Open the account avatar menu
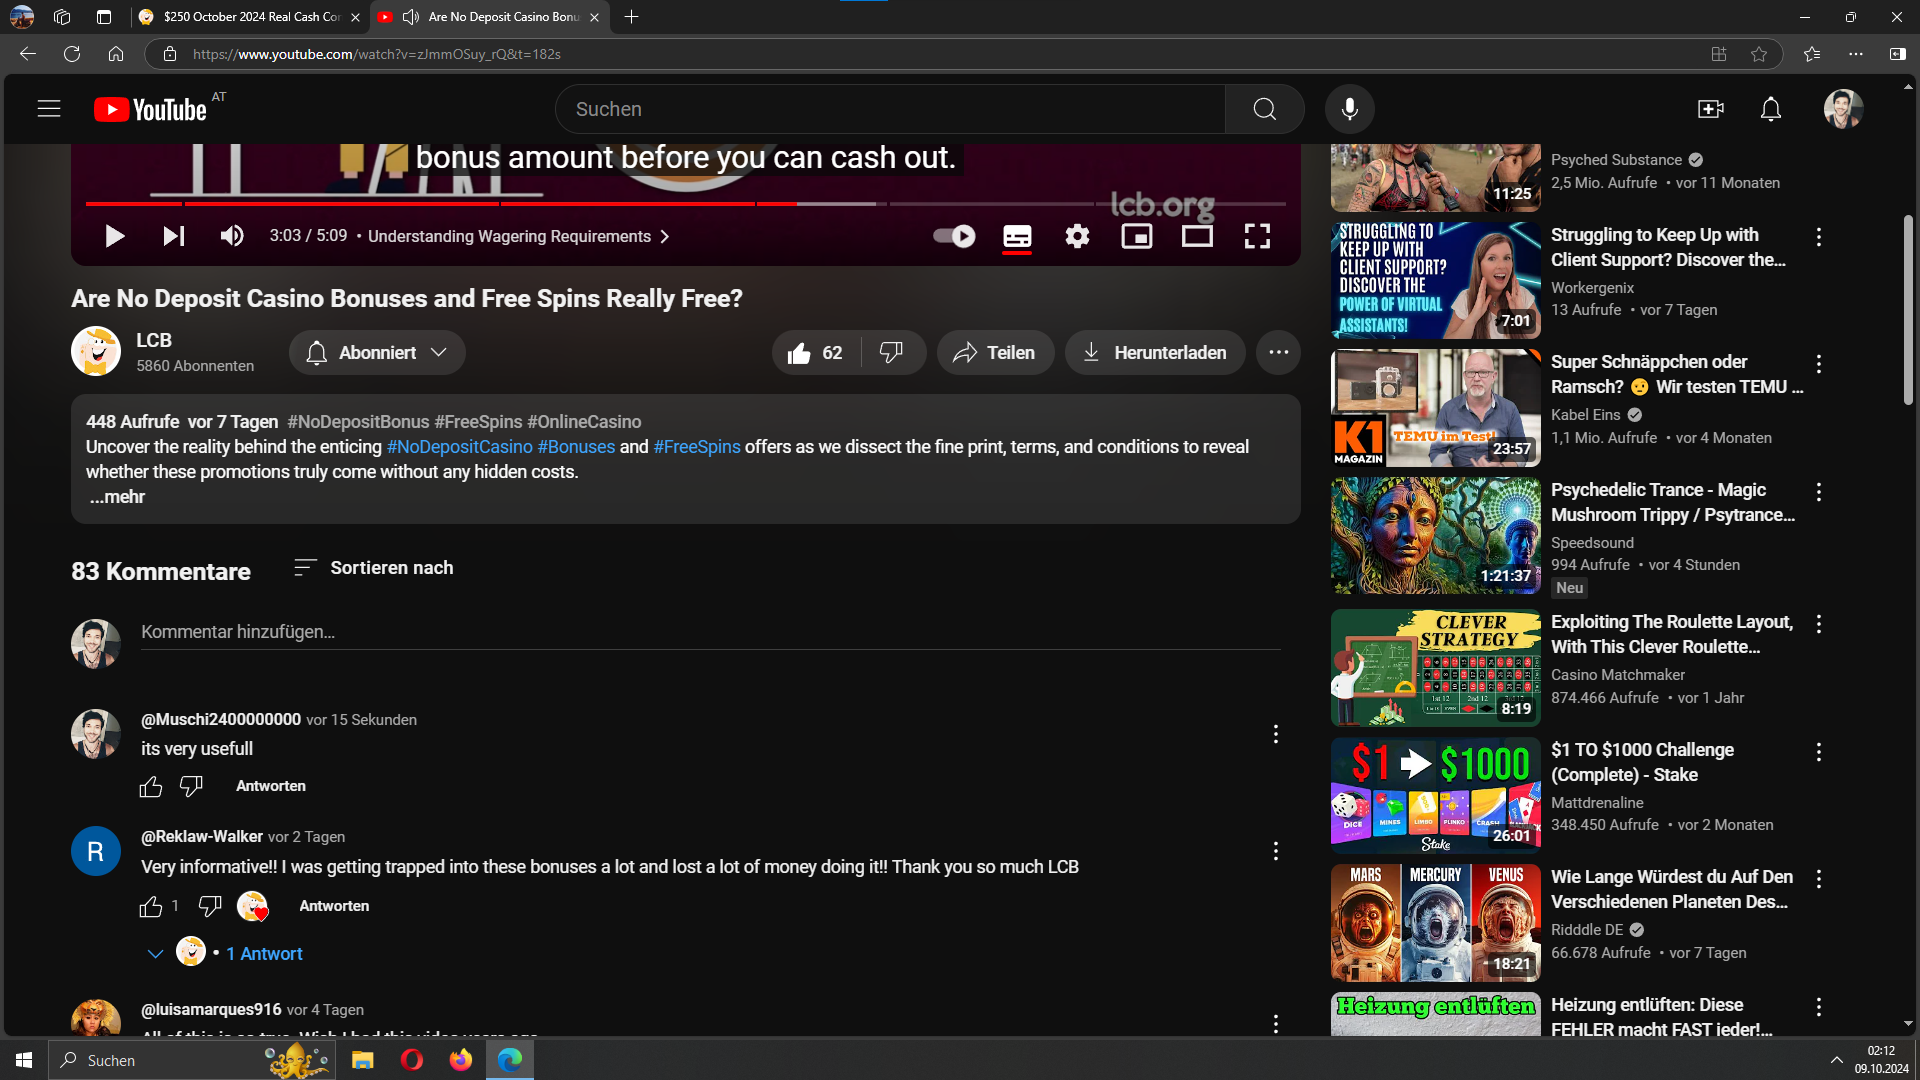This screenshot has height=1080, width=1920. pos(1843,109)
